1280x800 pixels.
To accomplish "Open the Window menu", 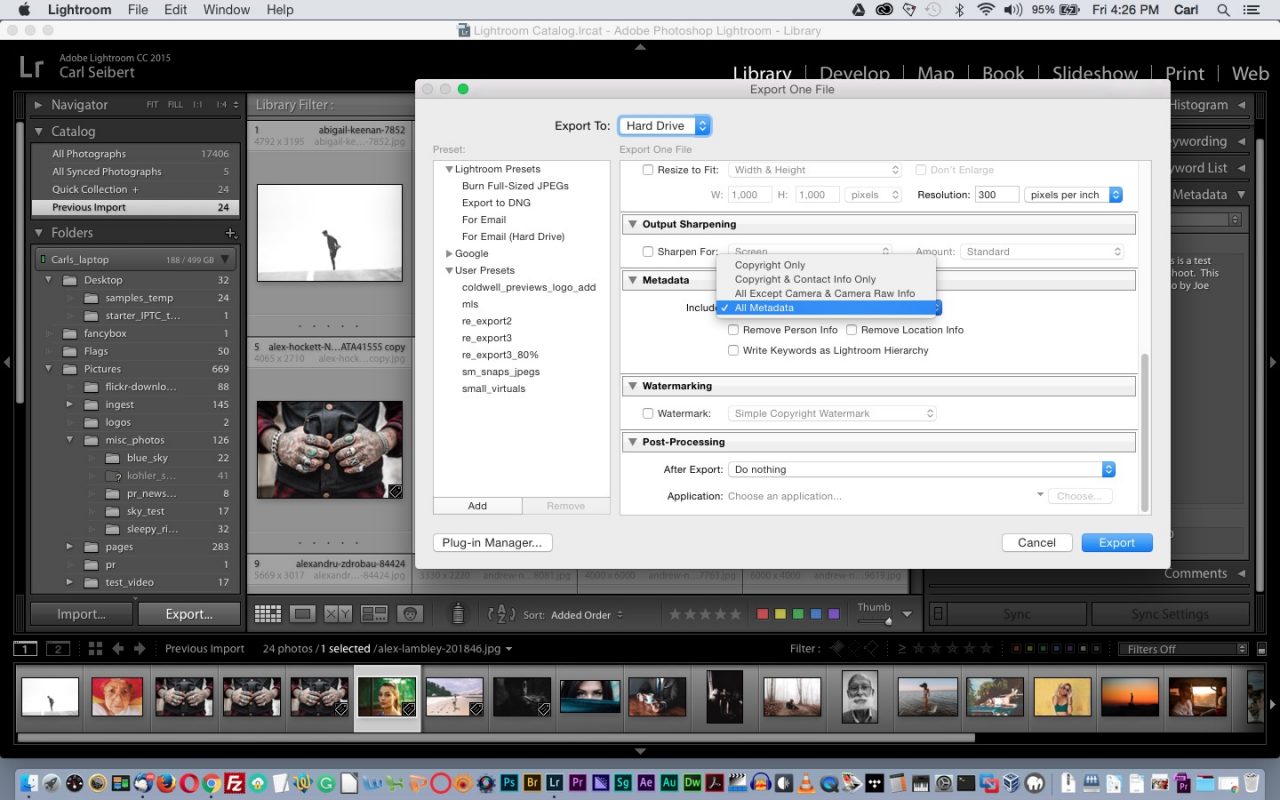I will click(x=226, y=10).
